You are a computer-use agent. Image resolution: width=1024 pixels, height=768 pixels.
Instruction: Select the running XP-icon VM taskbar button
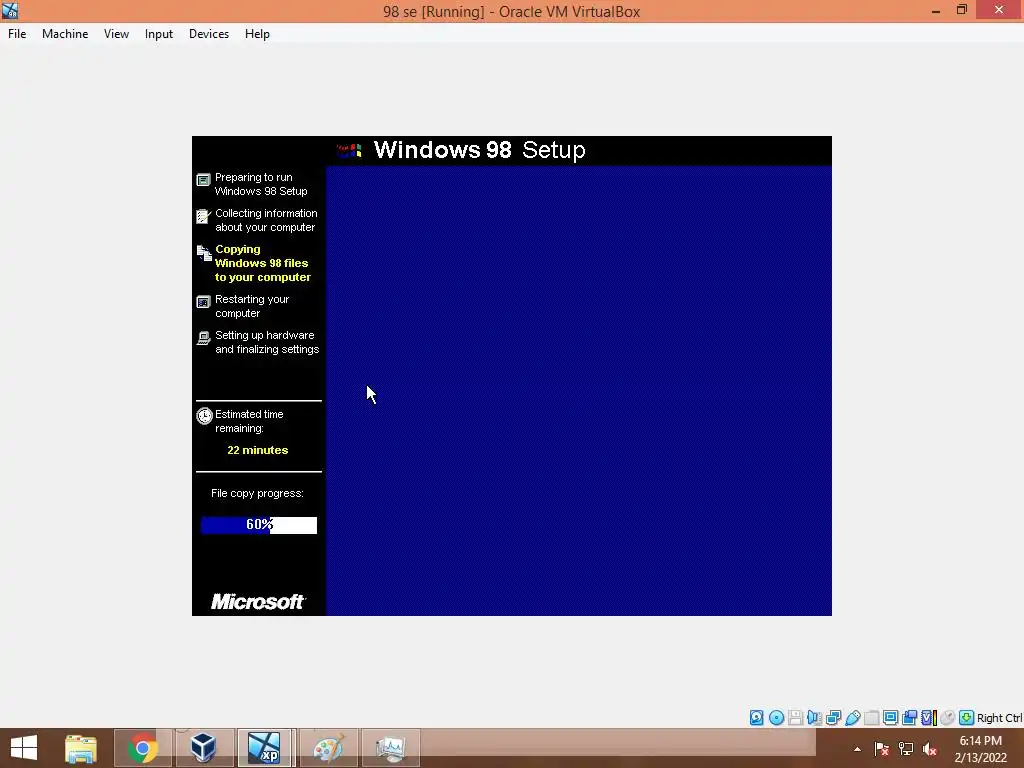point(265,748)
